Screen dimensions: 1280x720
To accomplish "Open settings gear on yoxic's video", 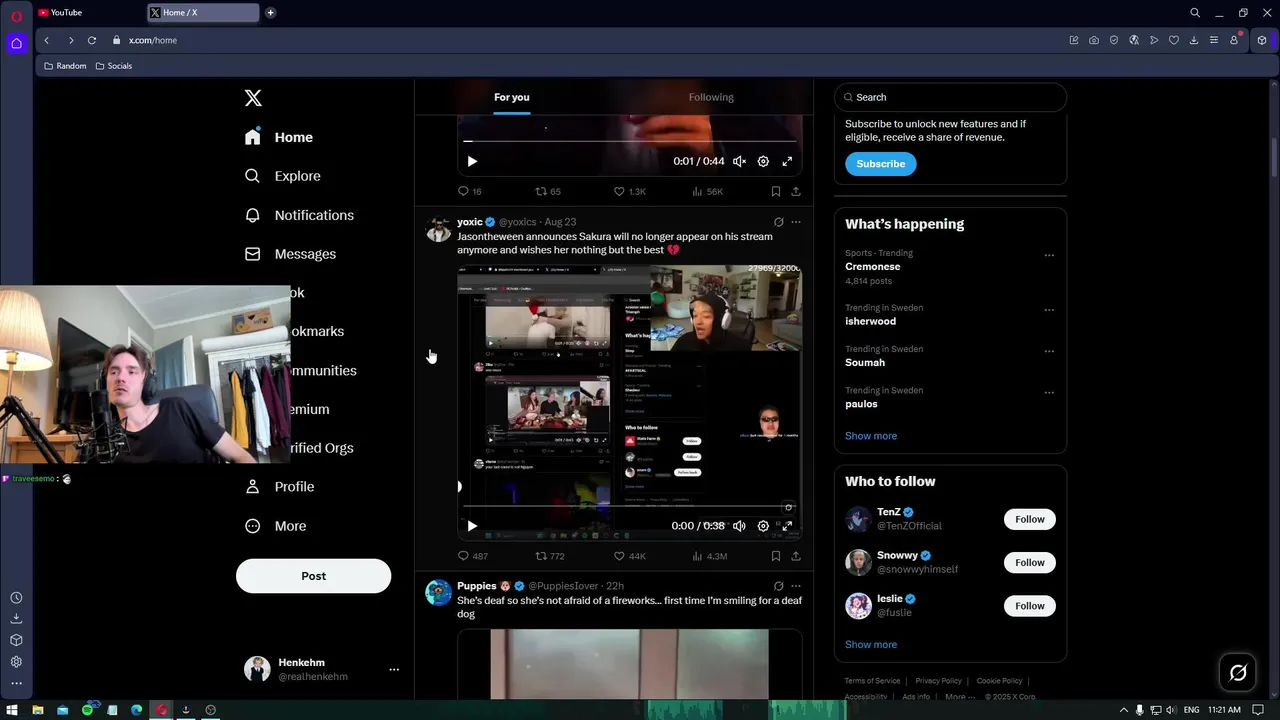I will click(x=763, y=526).
